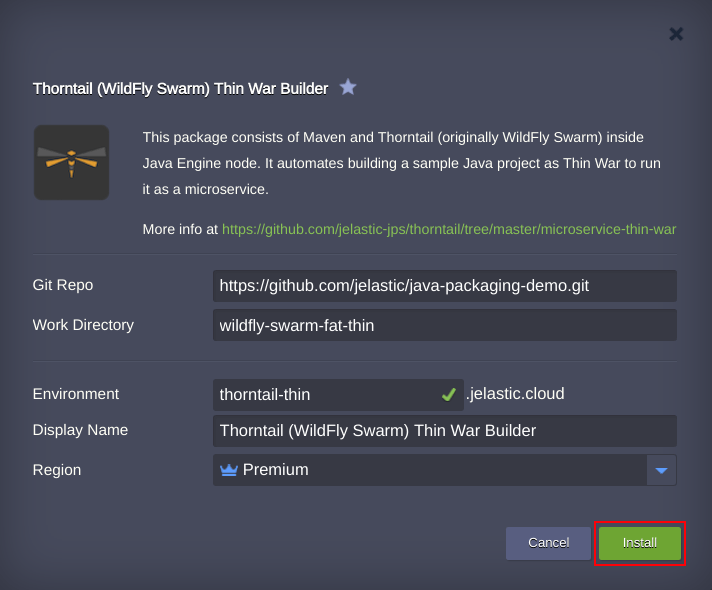The image size is (712, 590).
Task: Open the GitHub microservice-thin-war link
Action: [x=449, y=229]
